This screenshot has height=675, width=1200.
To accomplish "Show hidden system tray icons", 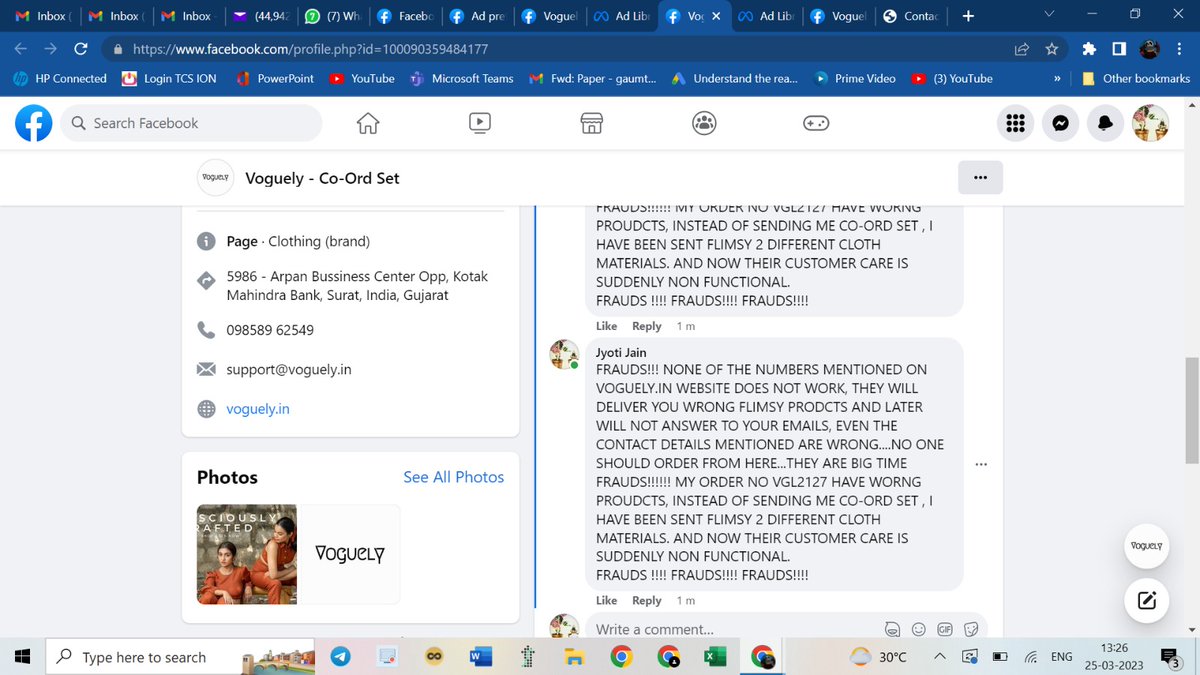I will click(939, 656).
